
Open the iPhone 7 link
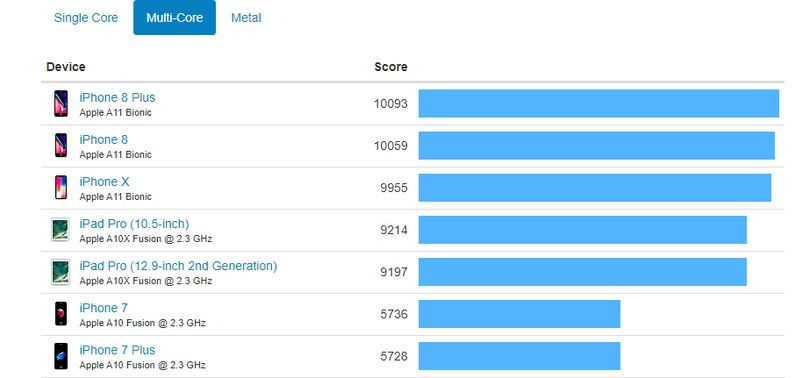click(x=103, y=308)
